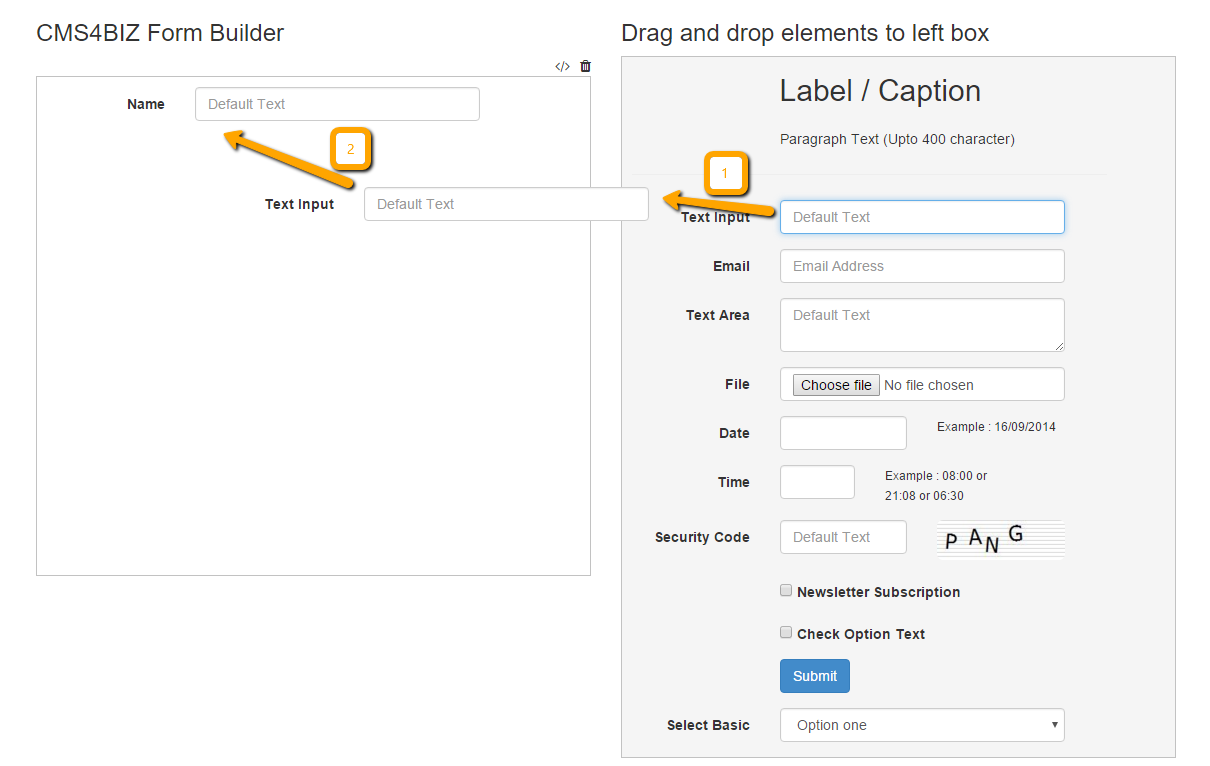
Task: Click the highlighted Text Input field in palette
Action: click(922, 217)
